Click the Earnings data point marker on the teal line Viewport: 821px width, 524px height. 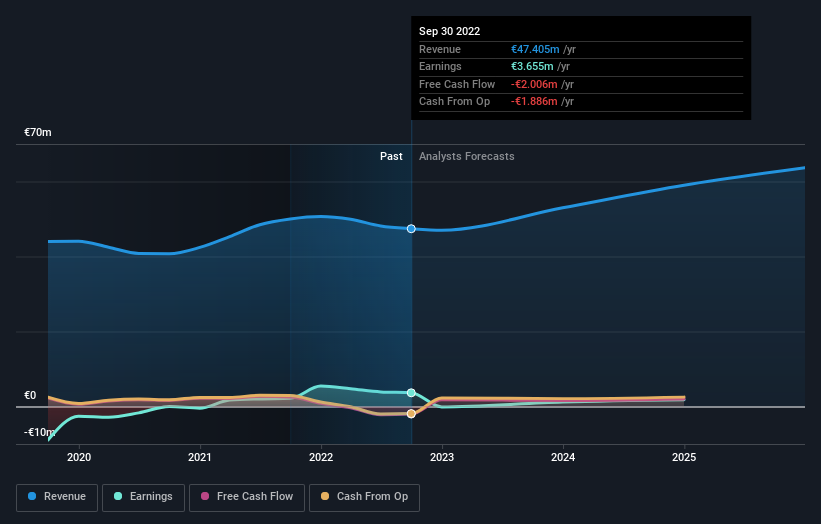[412, 393]
